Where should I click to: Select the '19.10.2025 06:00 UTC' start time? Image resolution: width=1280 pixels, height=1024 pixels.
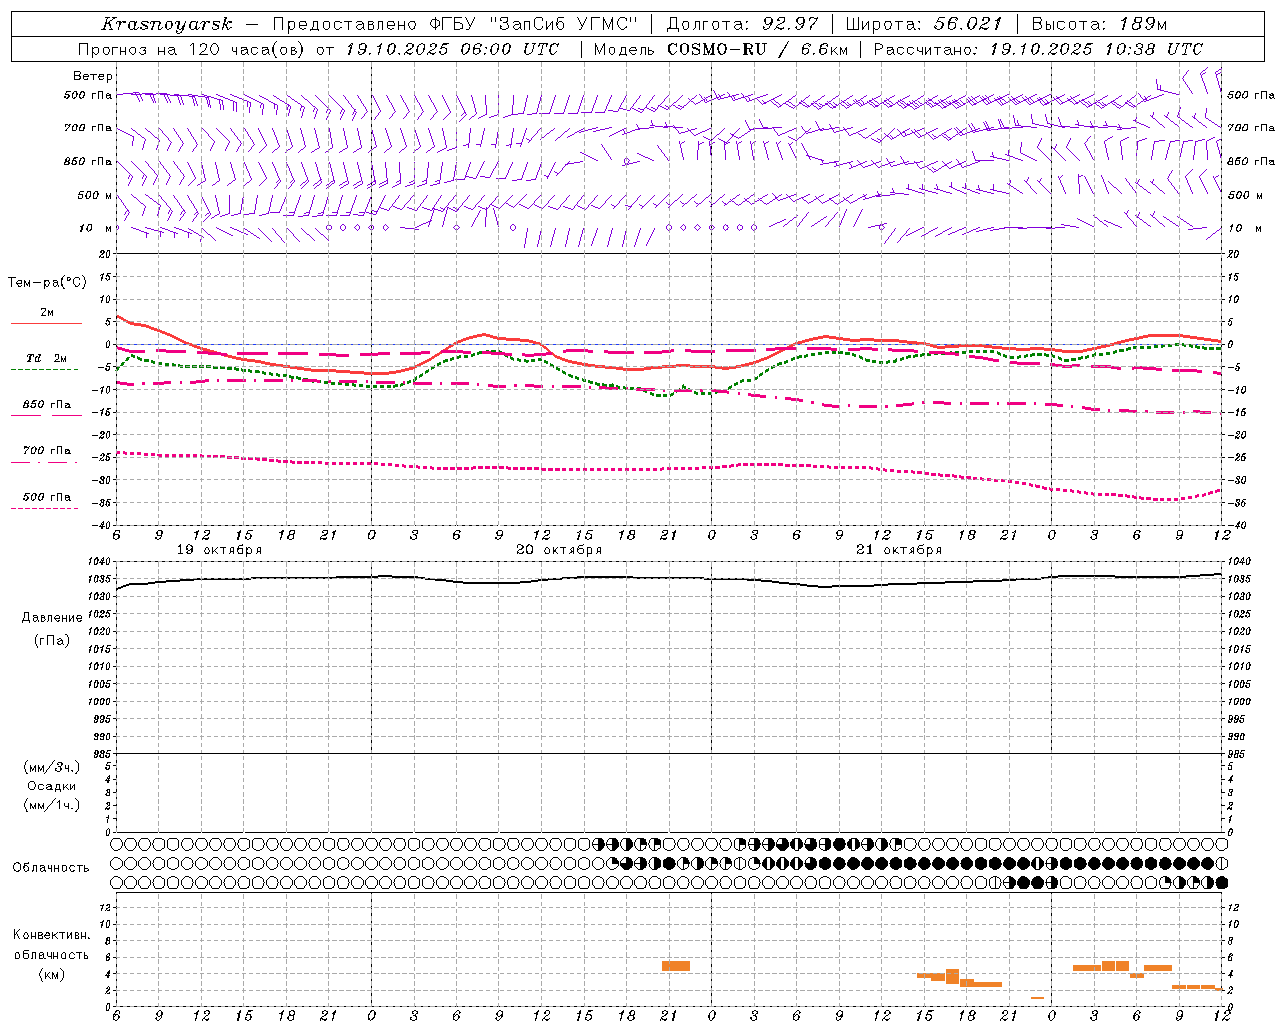(452, 49)
